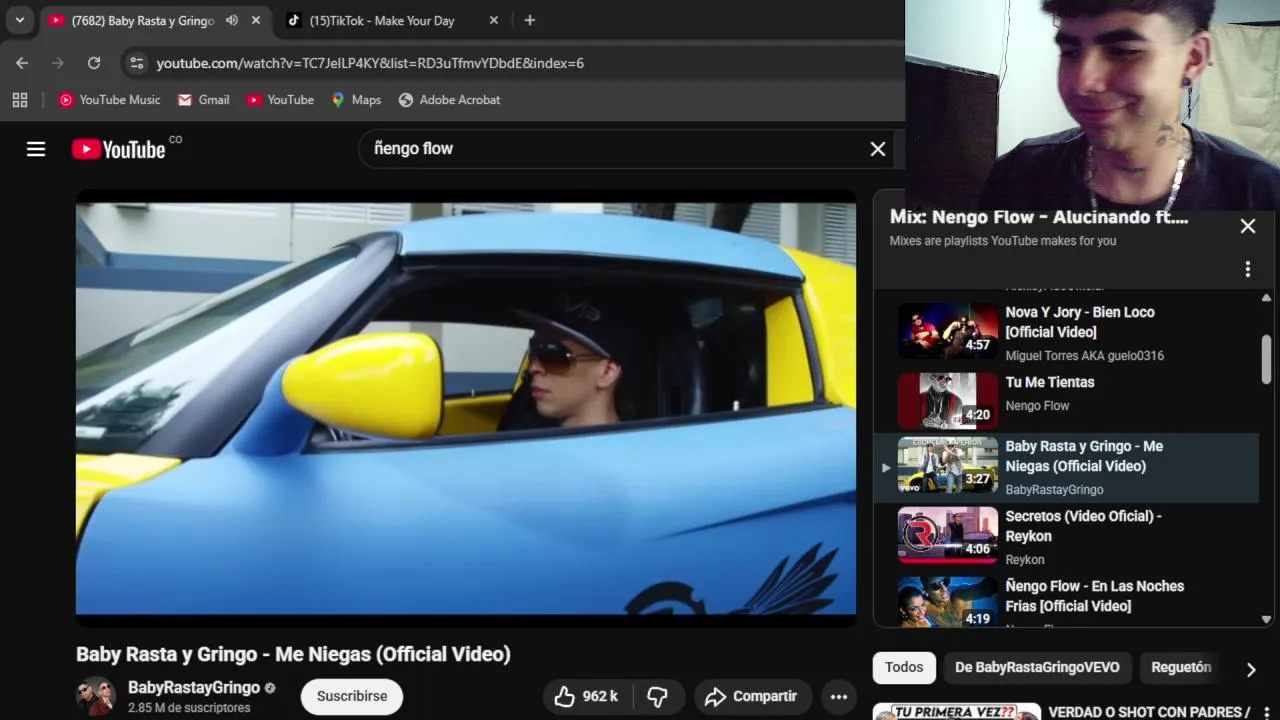Show more filter chips with right arrow

tap(1251, 669)
